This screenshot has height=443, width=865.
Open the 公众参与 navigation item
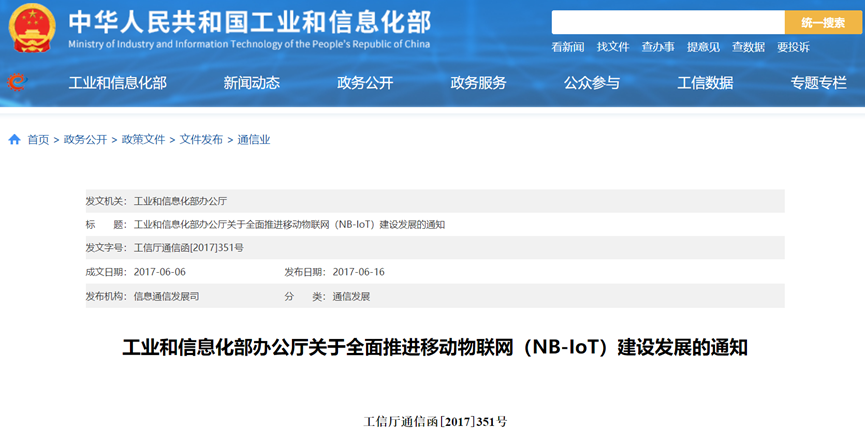pyautogui.click(x=591, y=83)
